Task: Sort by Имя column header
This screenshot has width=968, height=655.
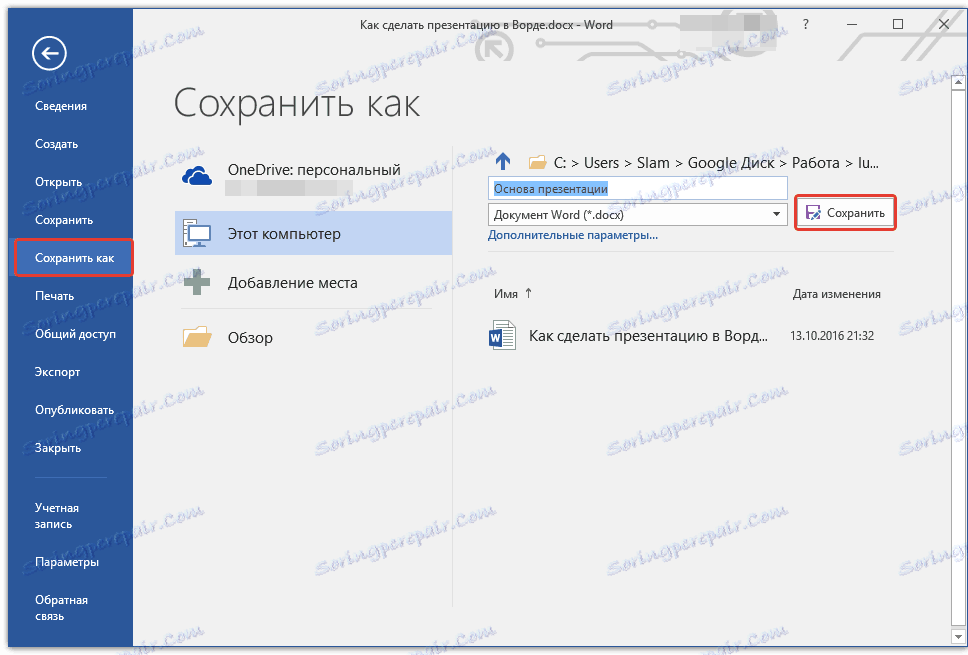Action: tap(506, 294)
